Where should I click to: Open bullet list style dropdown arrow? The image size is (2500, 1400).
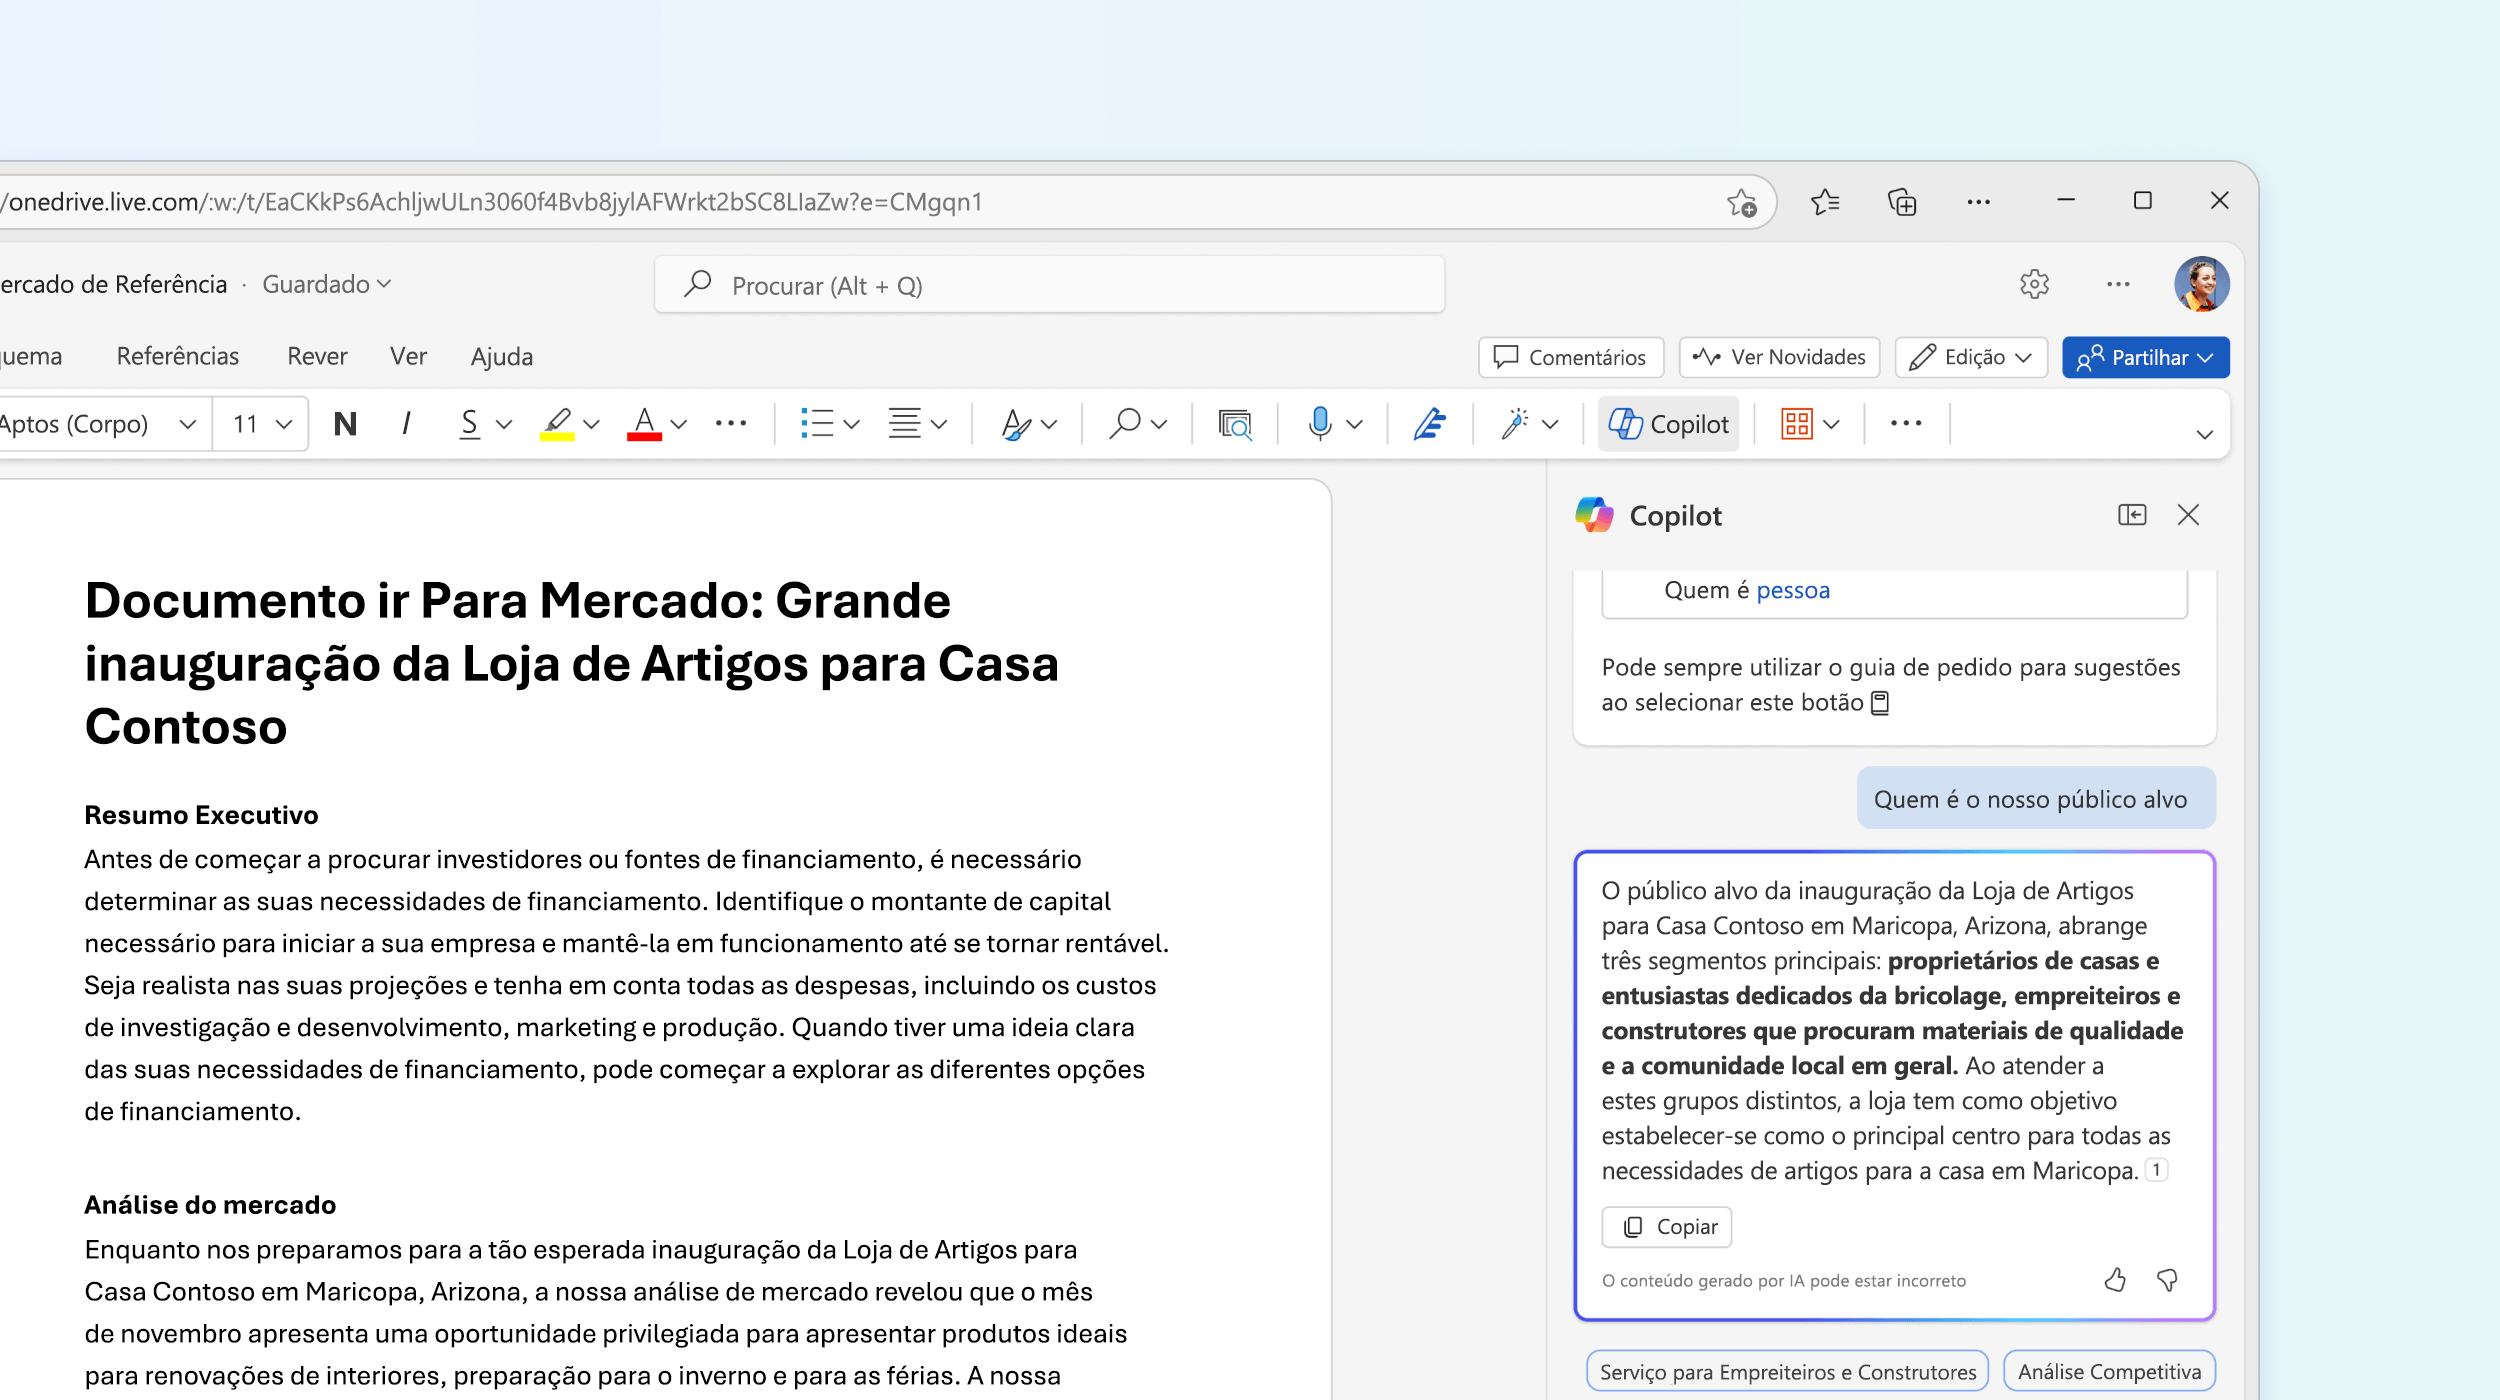coord(852,424)
